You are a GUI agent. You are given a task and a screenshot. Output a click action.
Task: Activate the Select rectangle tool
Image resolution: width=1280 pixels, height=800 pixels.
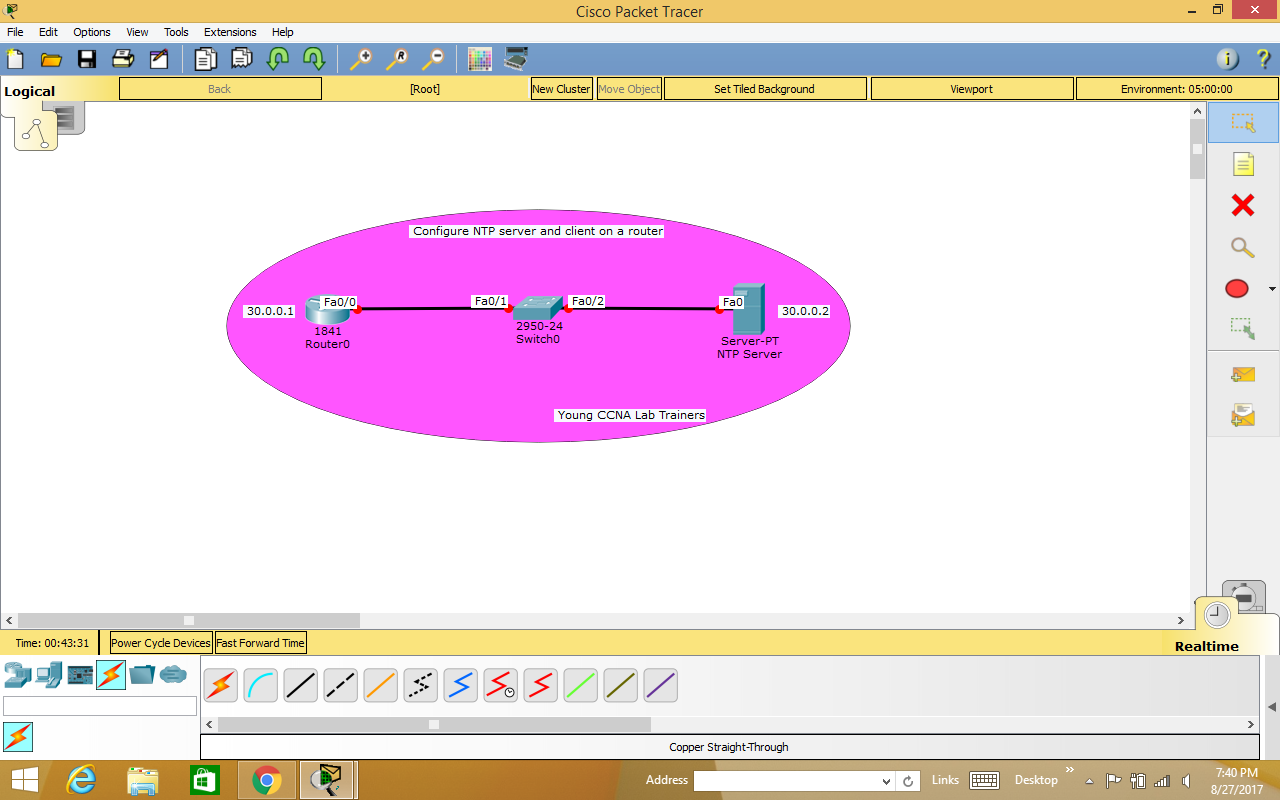pos(1243,122)
